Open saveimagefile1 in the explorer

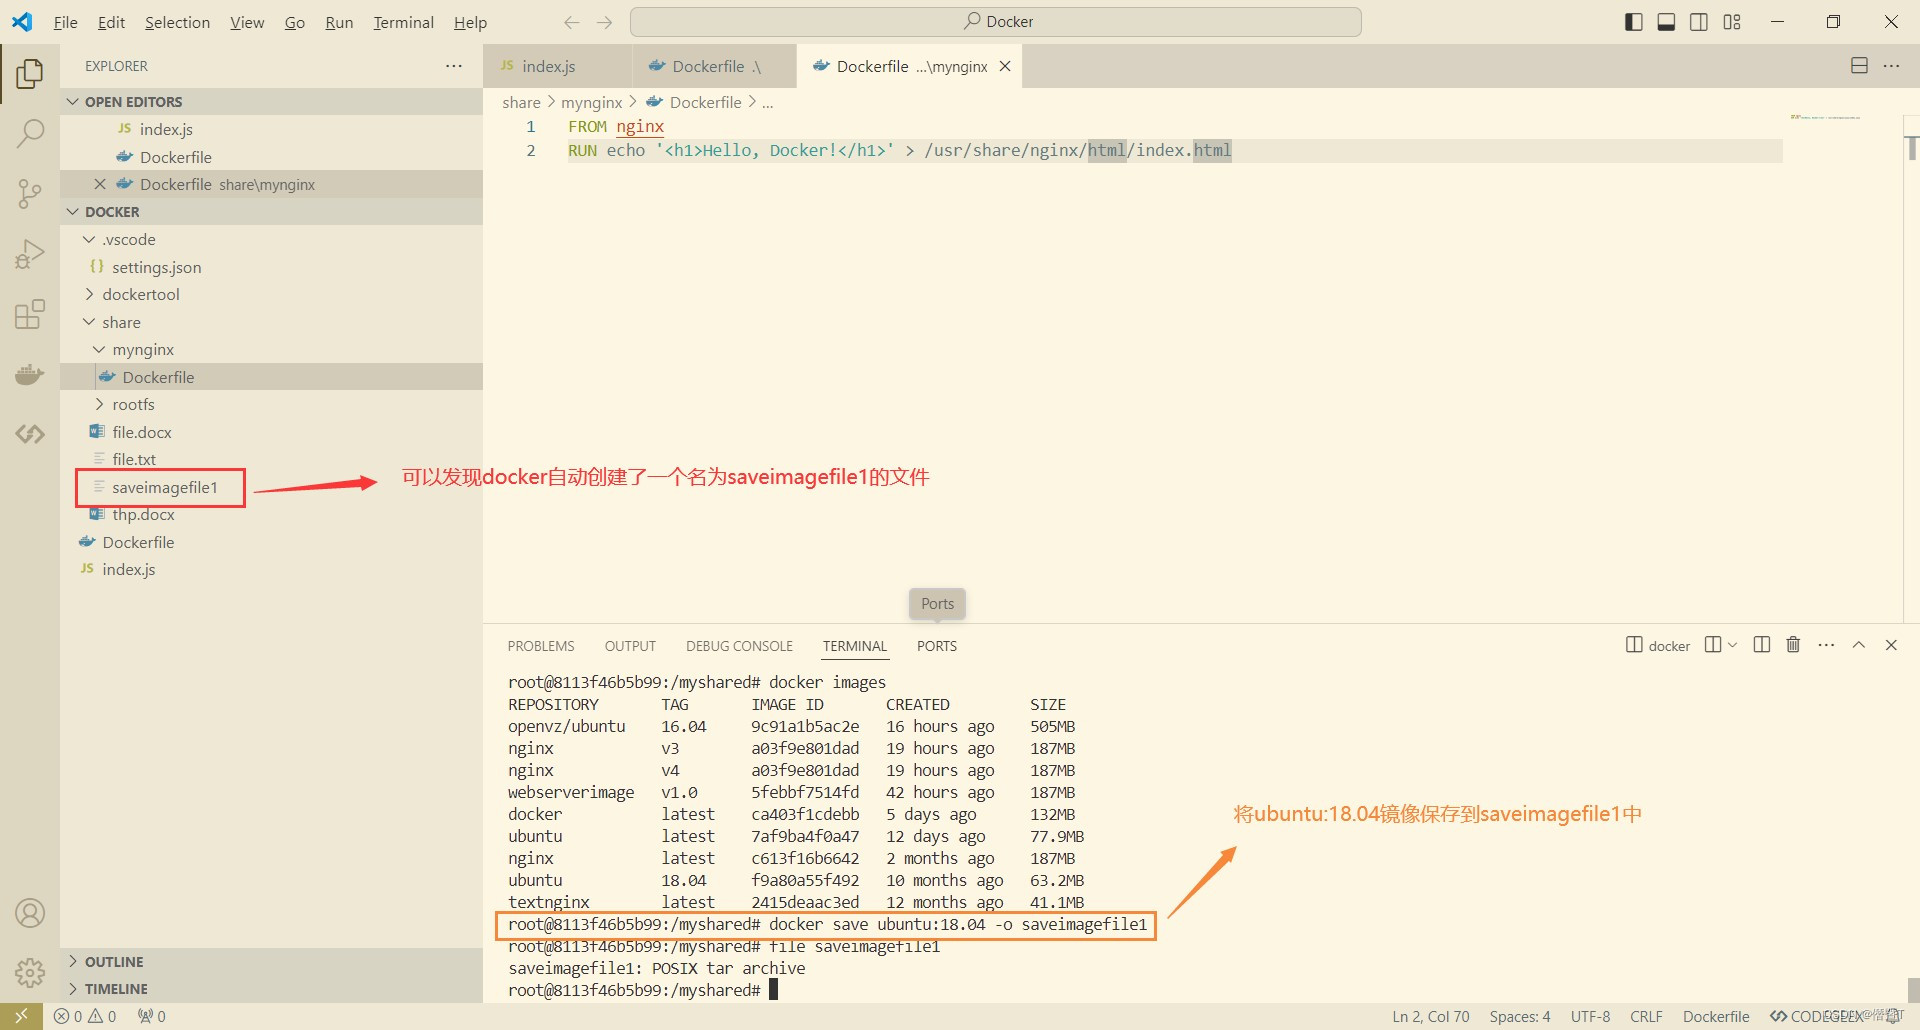(271, 487)
